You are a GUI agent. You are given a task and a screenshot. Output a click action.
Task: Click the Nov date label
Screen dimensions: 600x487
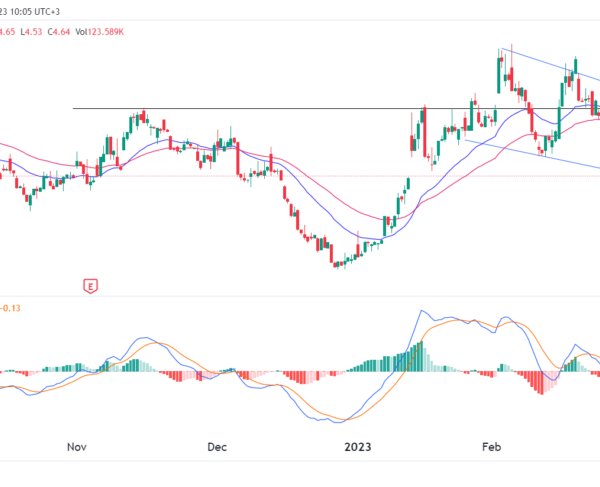77,447
